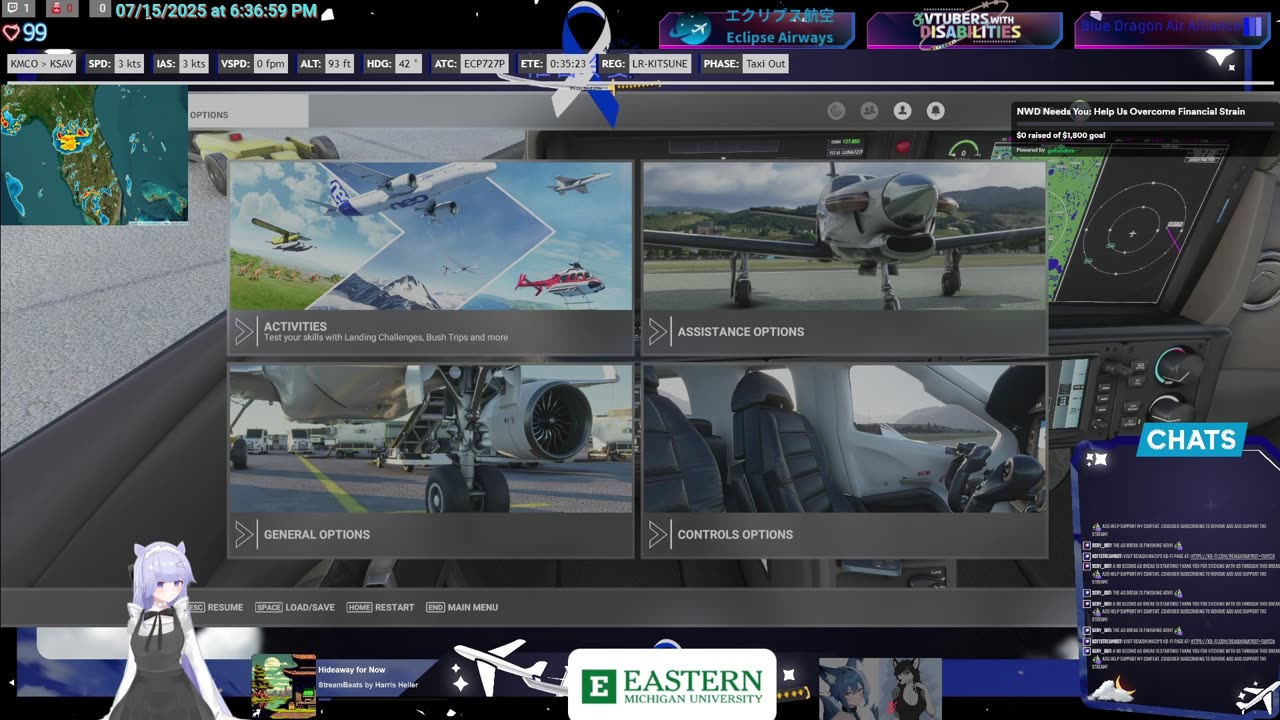Click the Eclipse Airways planet logo
This screenshot has width=1280, height=720.
coord(691,30)
